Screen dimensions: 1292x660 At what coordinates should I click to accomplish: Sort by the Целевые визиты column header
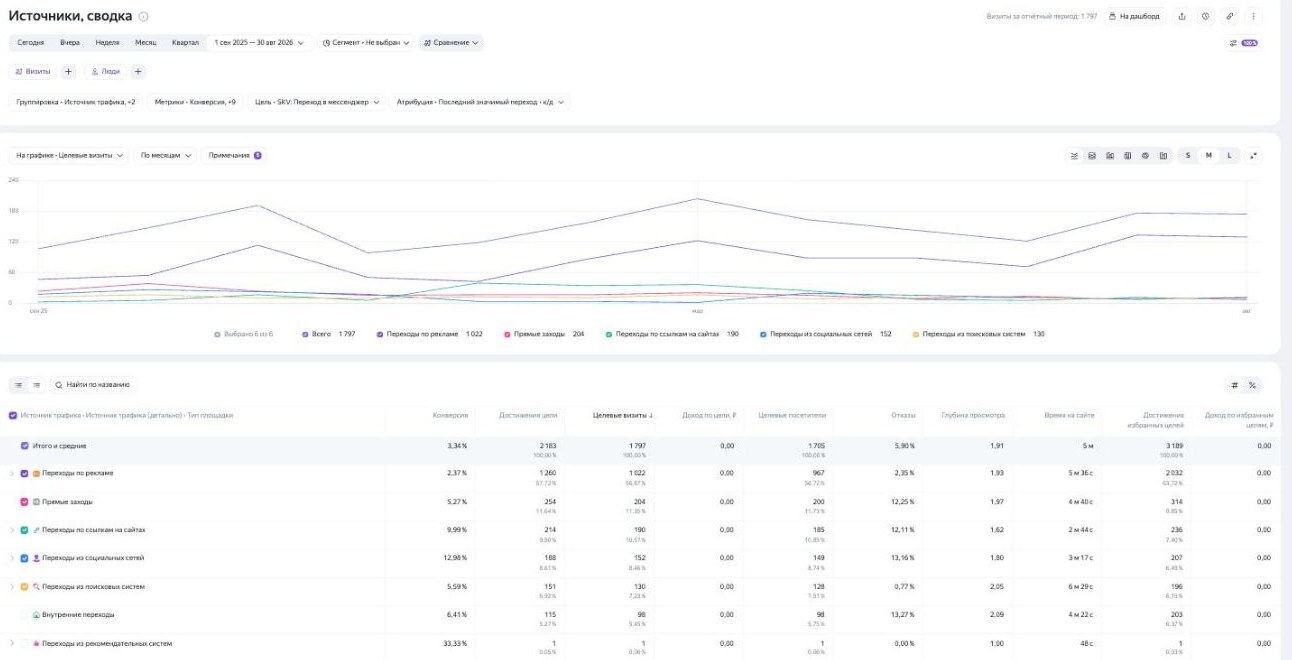(622, 415)
